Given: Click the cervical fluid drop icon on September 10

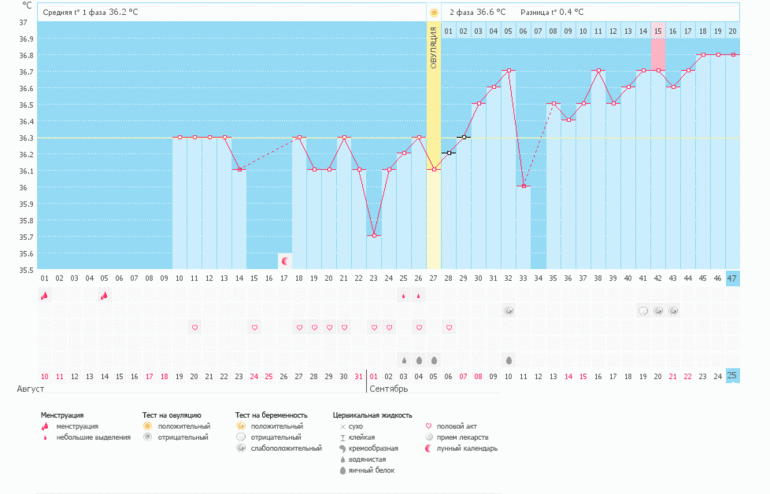Looking at the screenshot, I should tap(508, 359).
